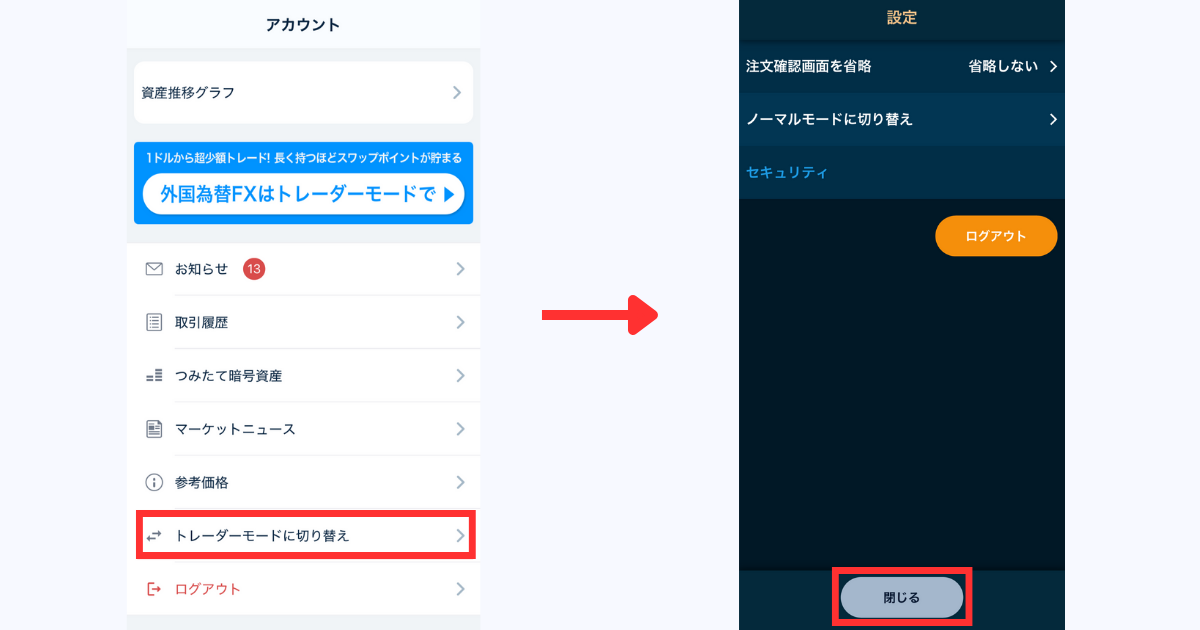Expand 資産推移グラフ via its chevron
The height and width of the screenshot is (630, 1200).
(457, 92)
